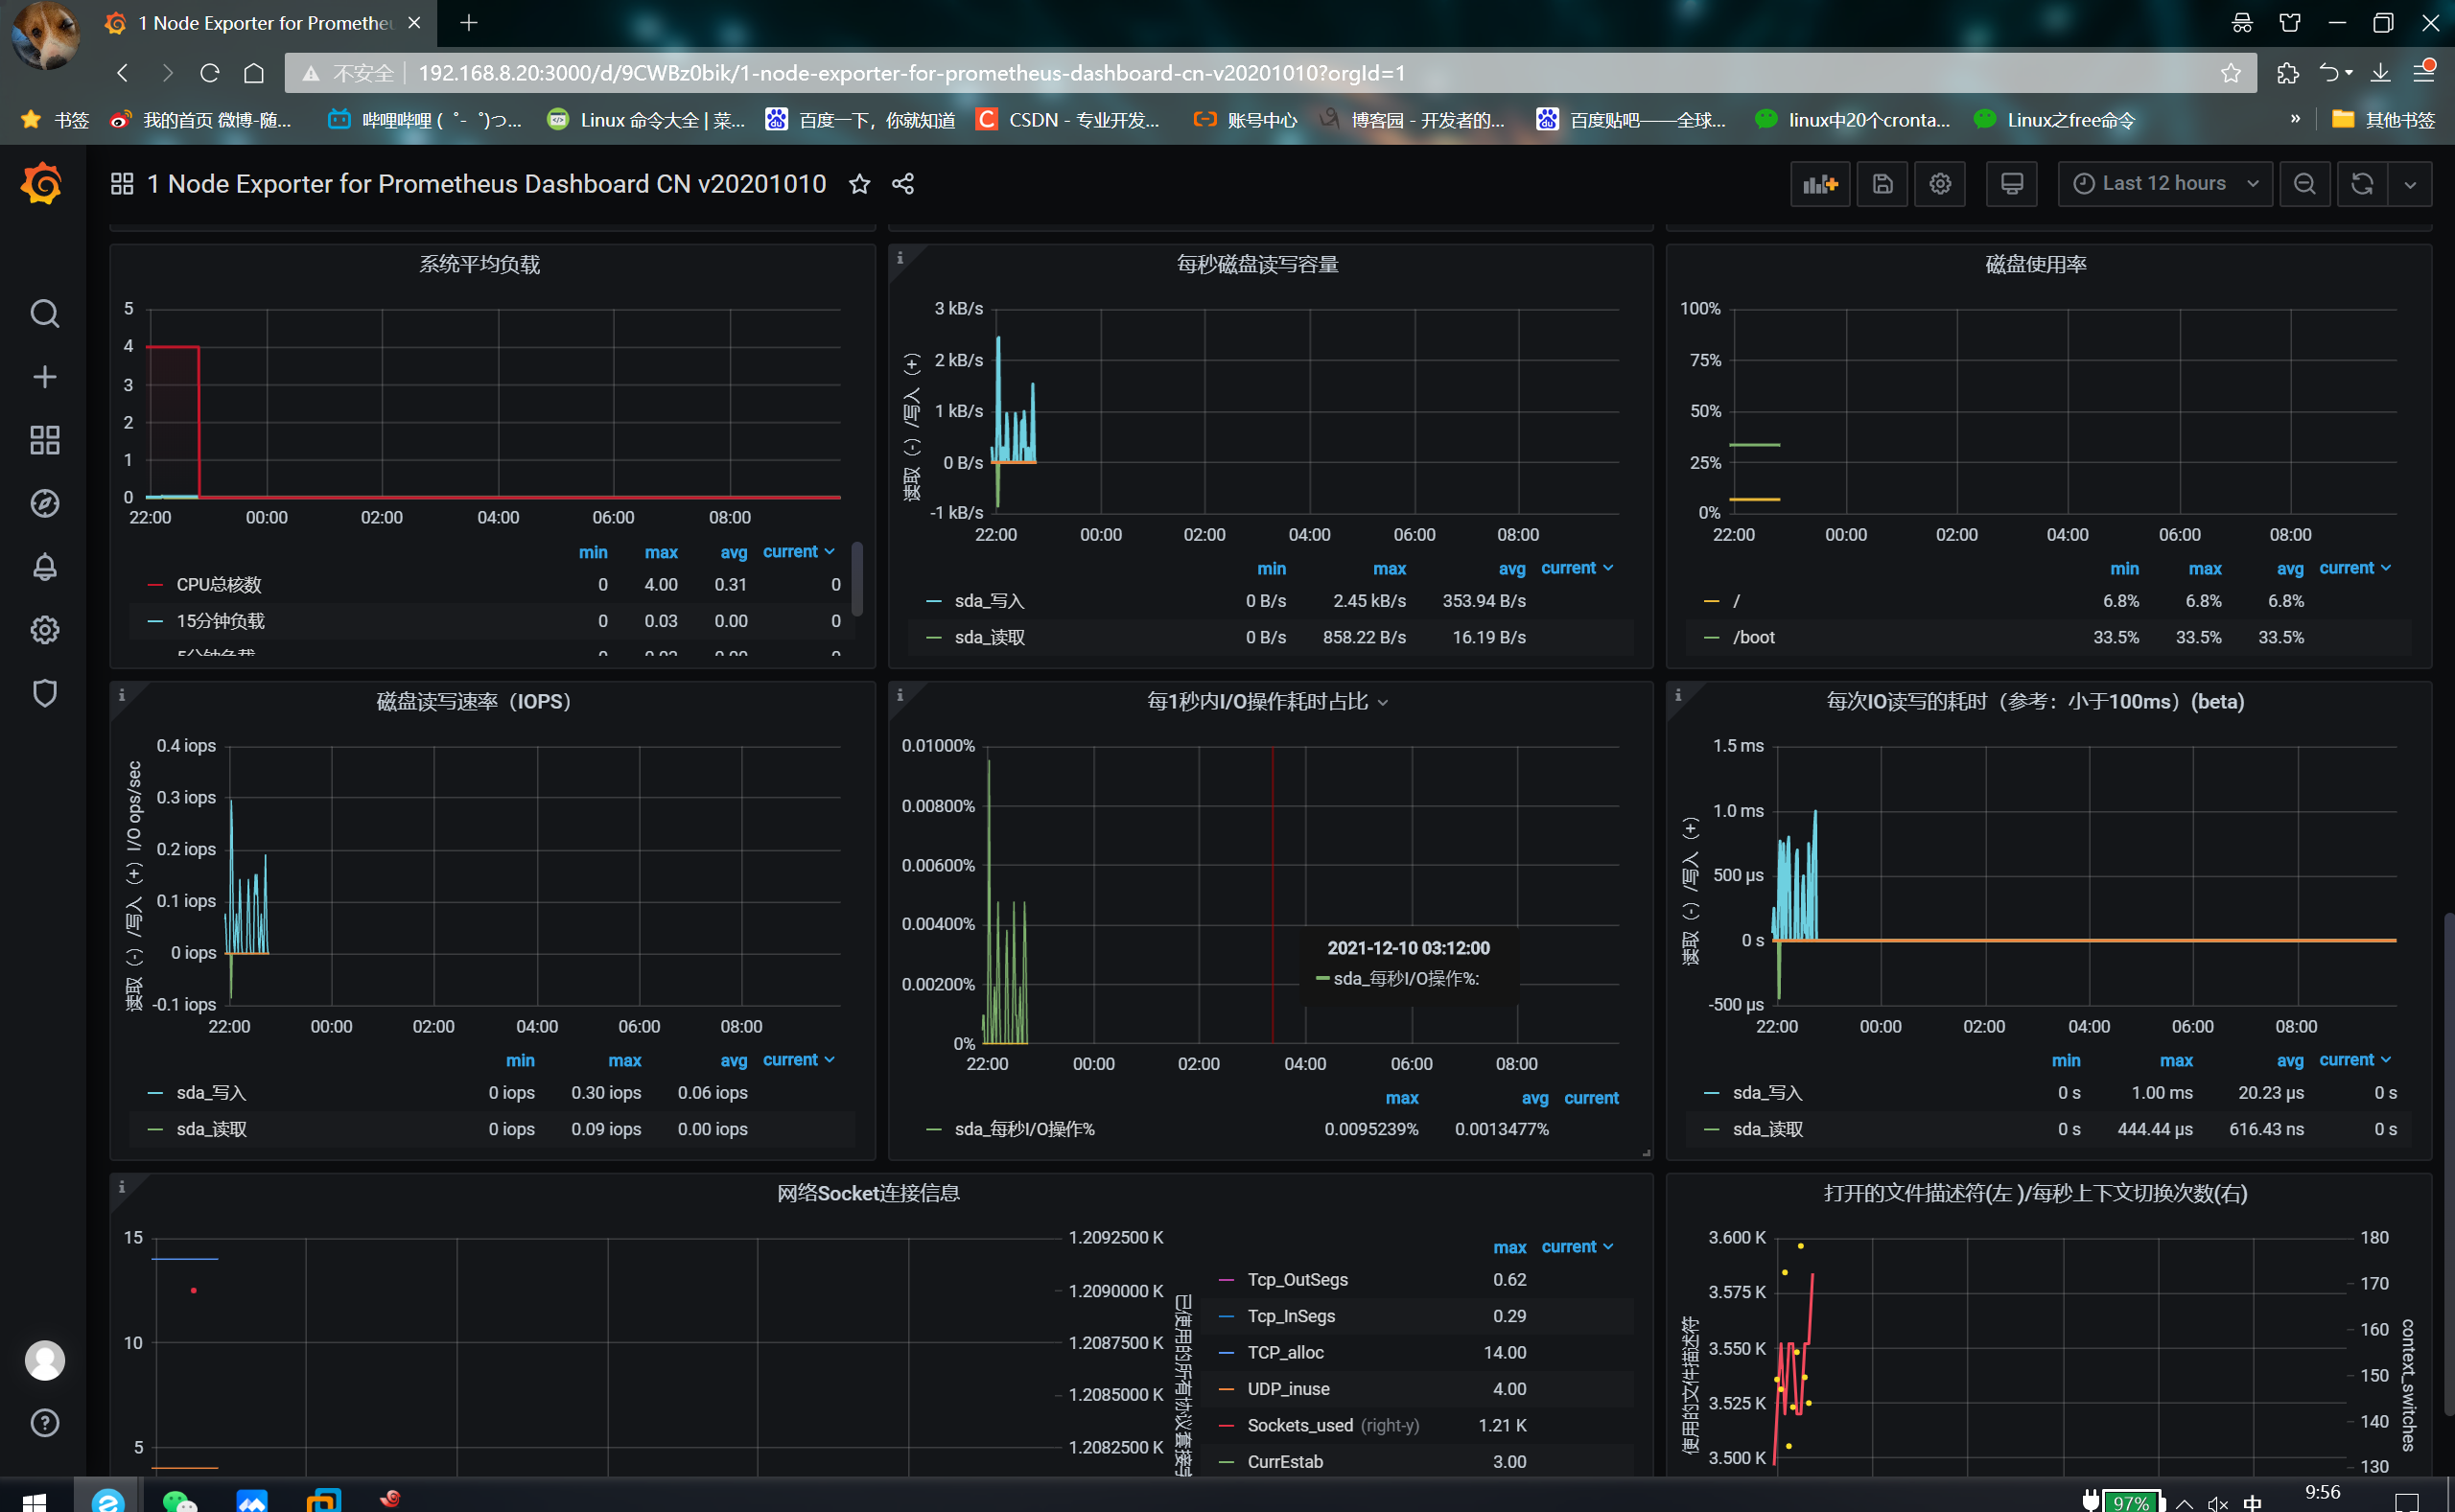Open the dashboard search grid icon beside title
The width and height of the screenshot is (2455, 1512).
(122, 184)
